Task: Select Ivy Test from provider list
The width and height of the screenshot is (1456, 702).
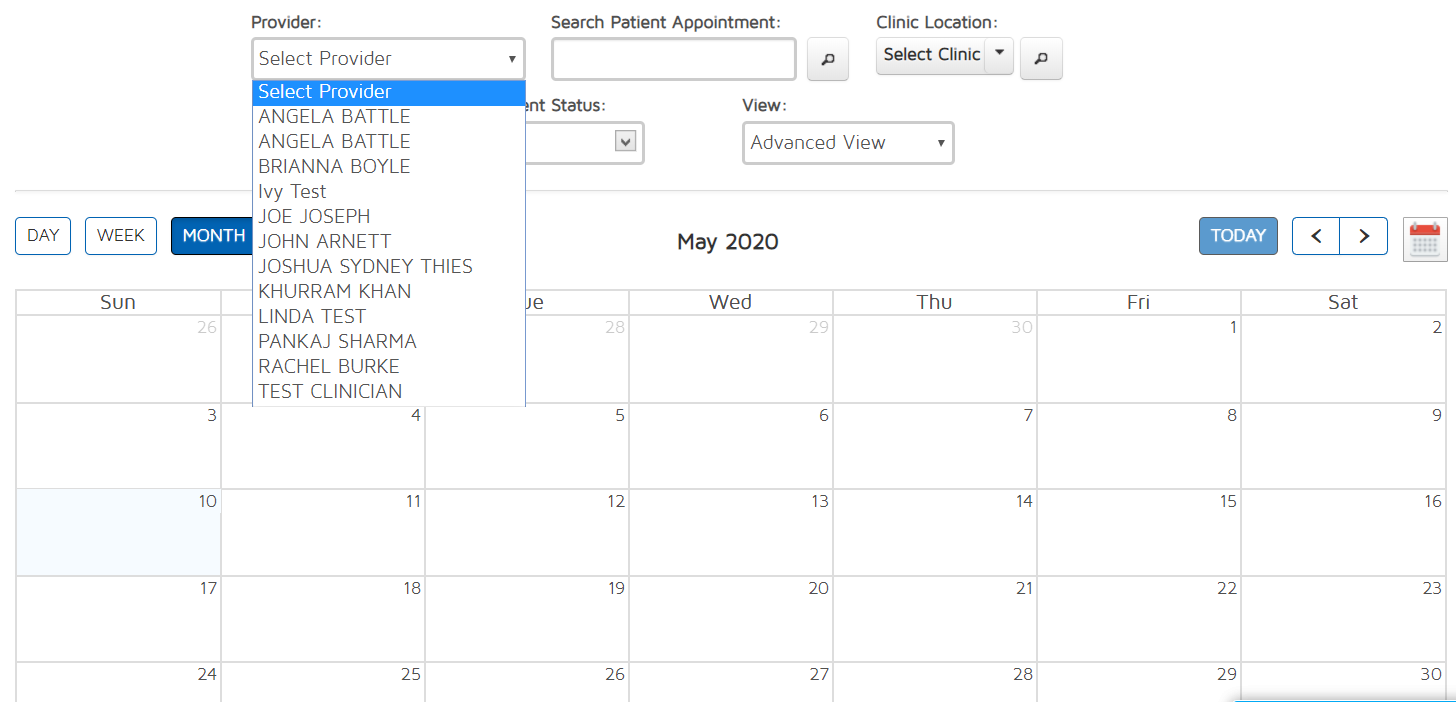Action: tap(292, 191)
